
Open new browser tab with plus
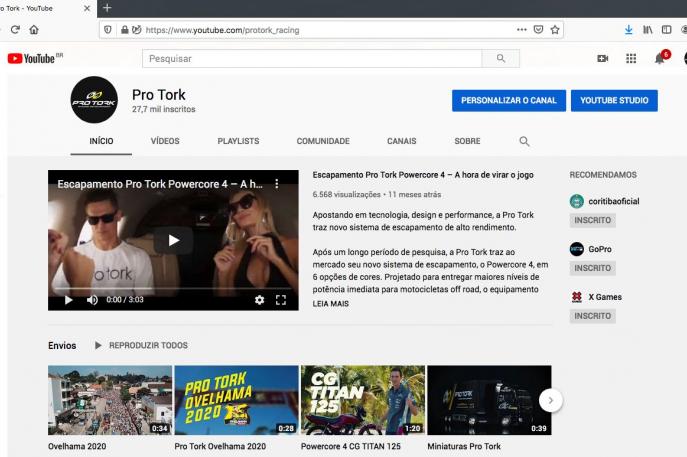(107, 8)
